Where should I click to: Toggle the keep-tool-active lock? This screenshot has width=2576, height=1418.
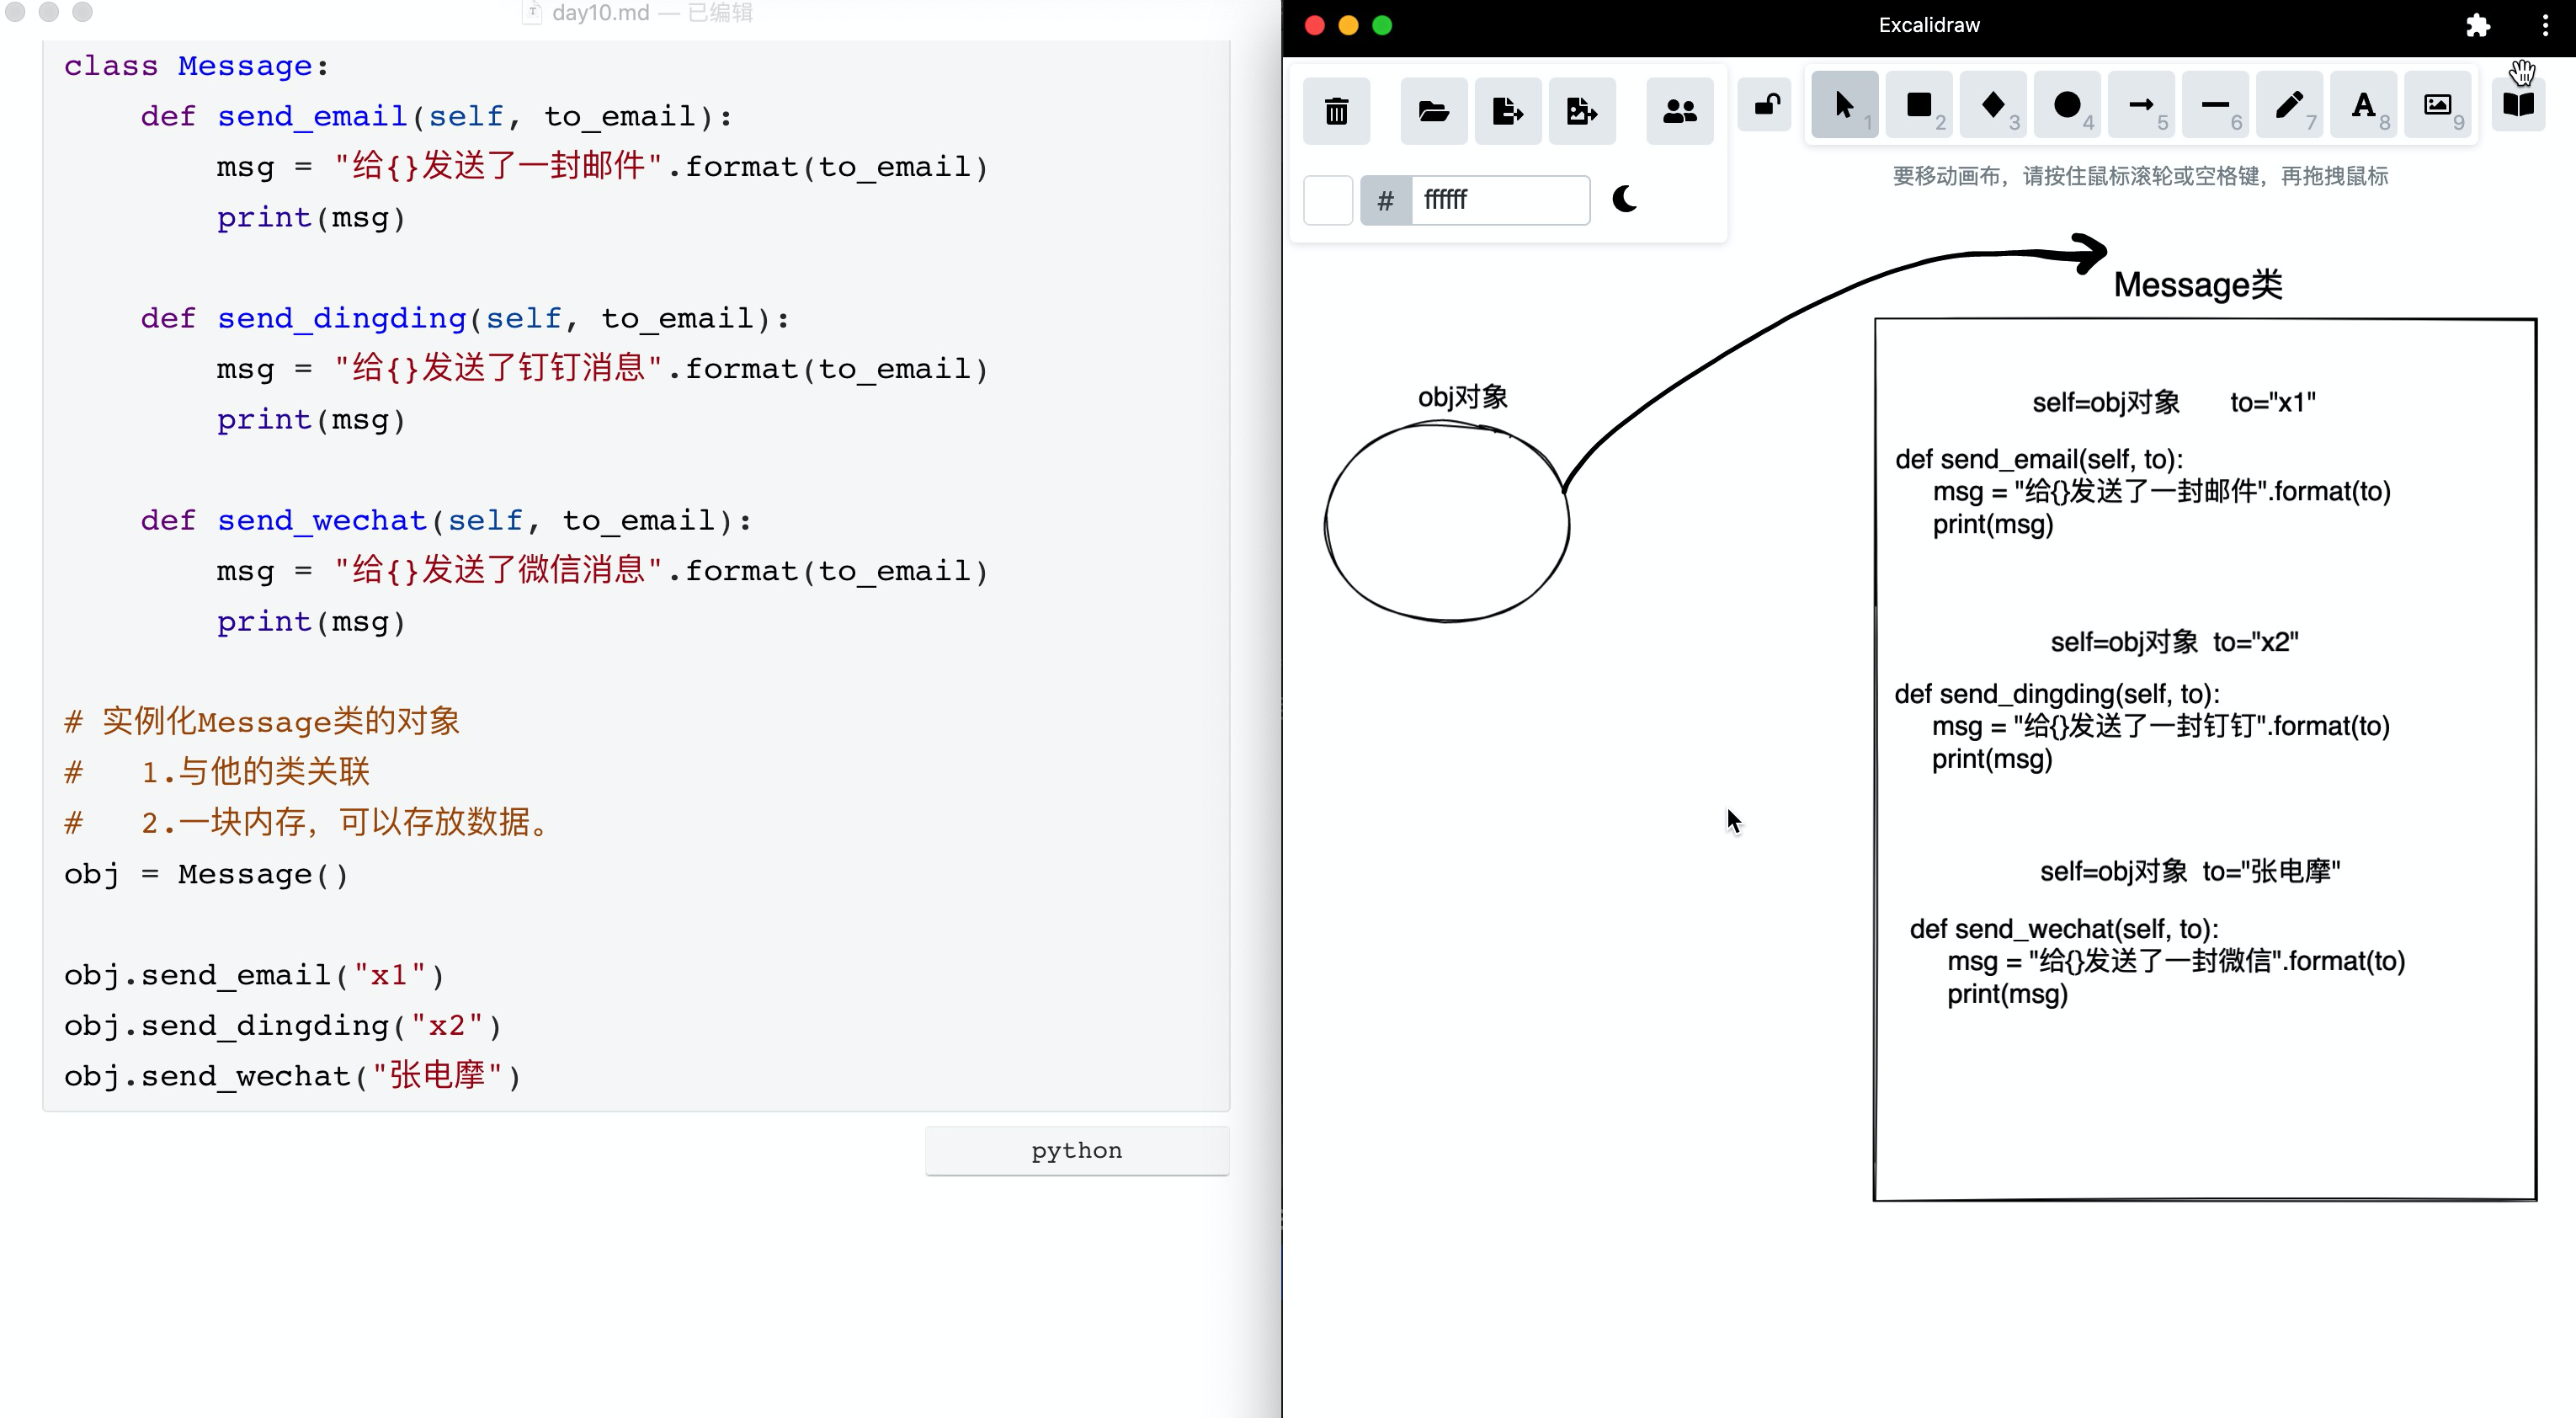pos(1765,105)
